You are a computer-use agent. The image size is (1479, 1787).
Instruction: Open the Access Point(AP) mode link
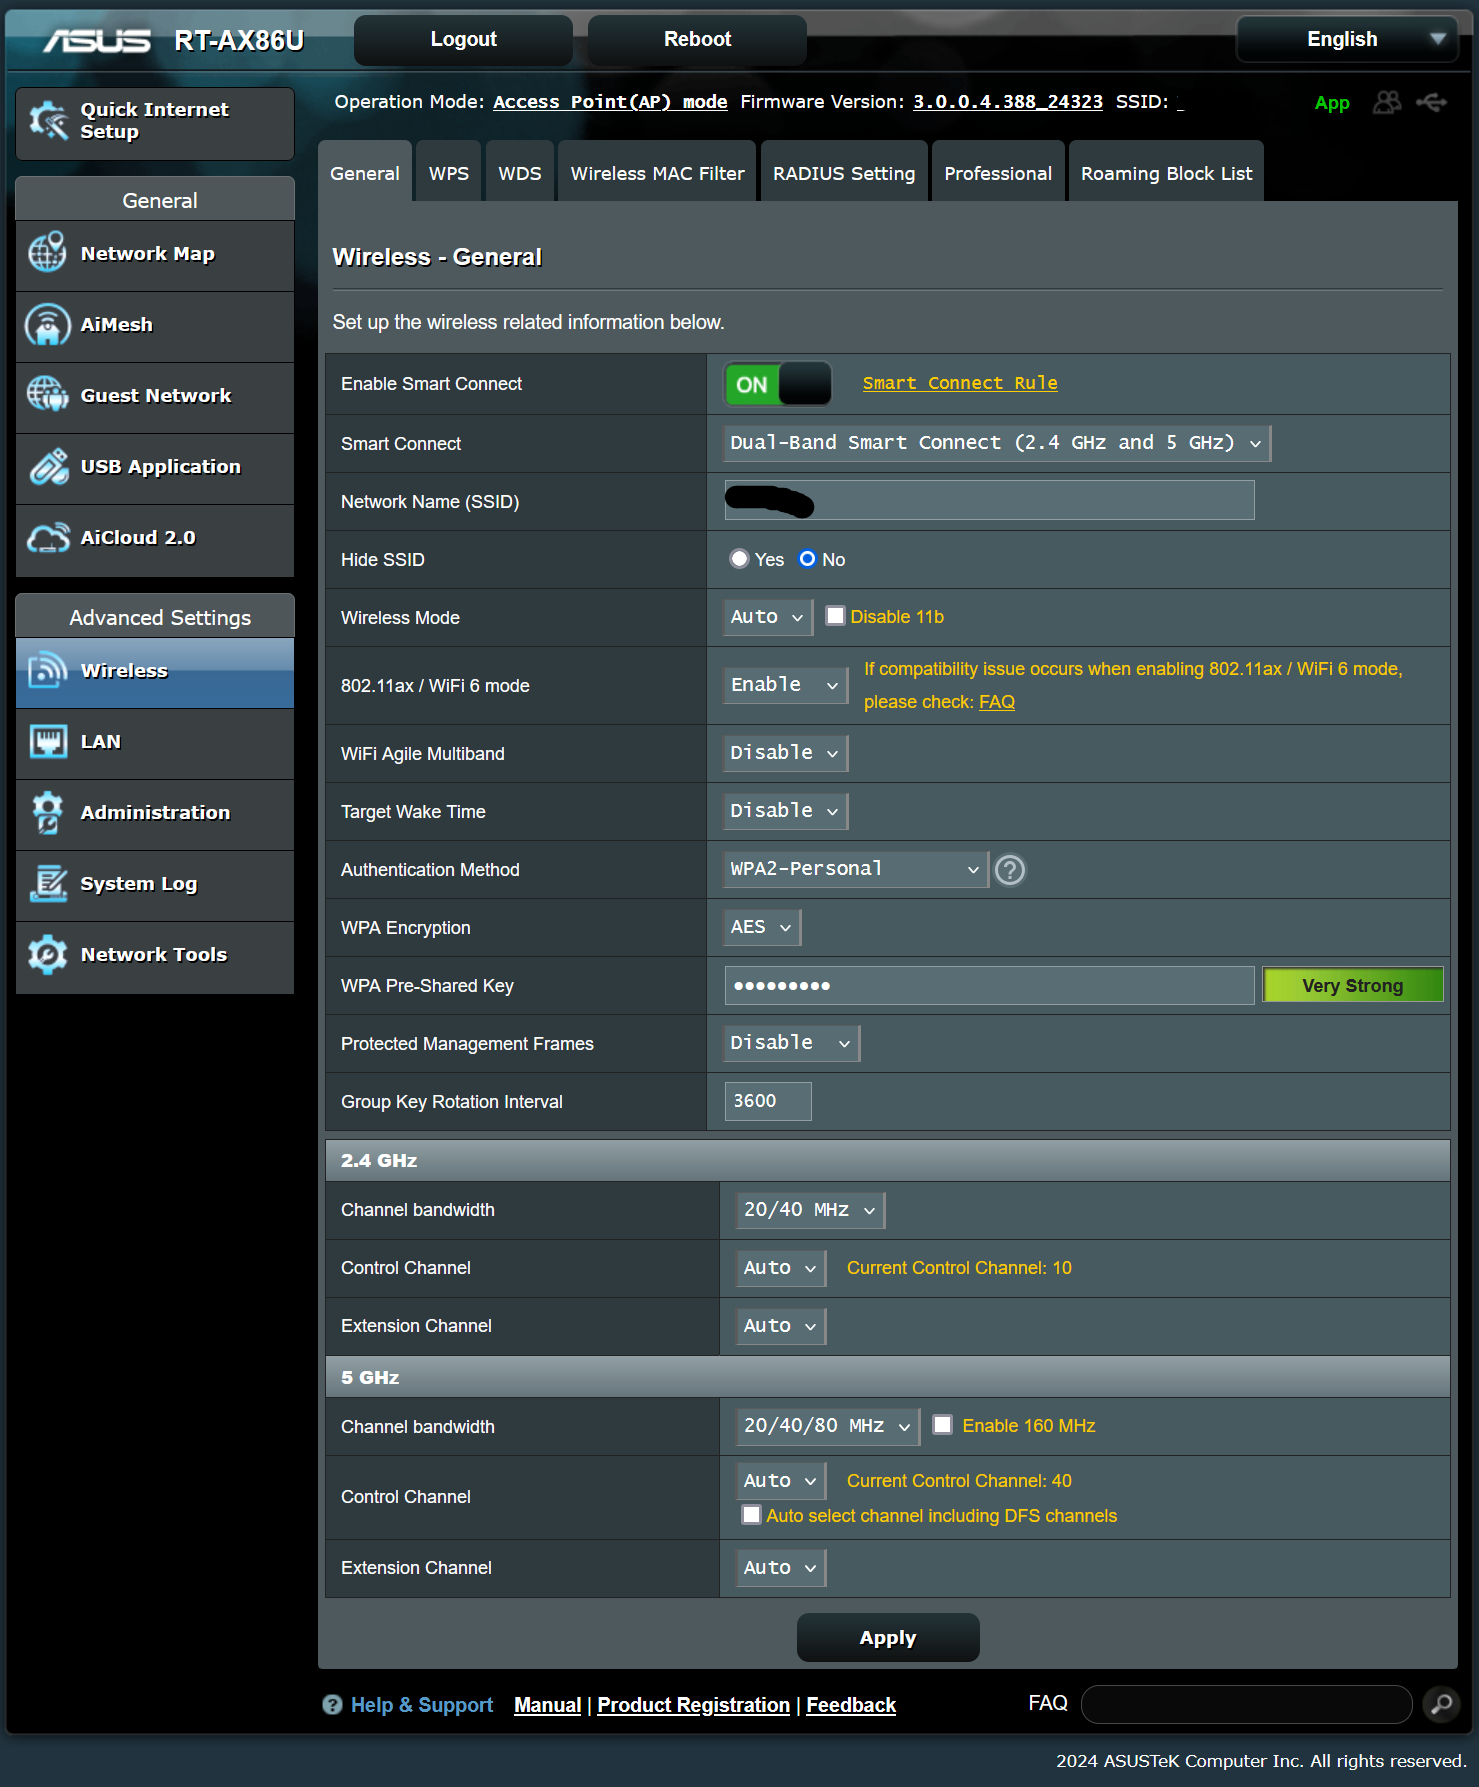[610, 102]
